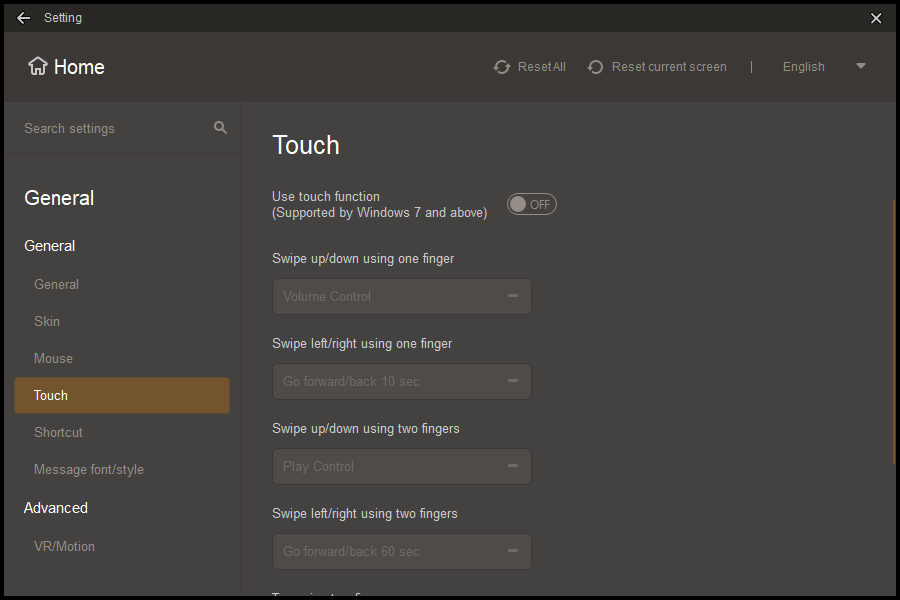This screenshot has height=600, width=900.
Task: Open the Play Control dropdown
Action: tap(401, 467)
